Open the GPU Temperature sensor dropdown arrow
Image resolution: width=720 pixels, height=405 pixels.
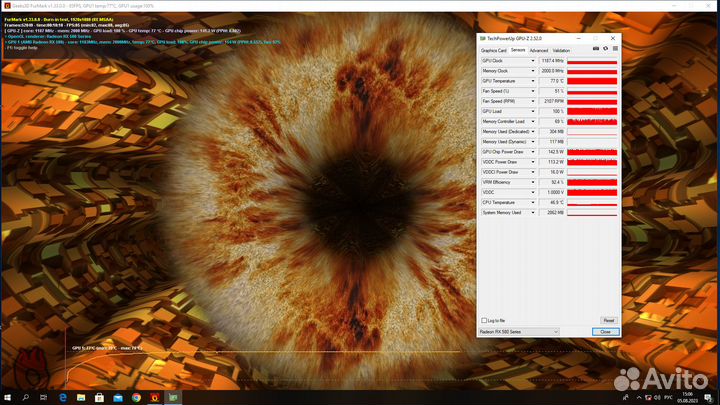coord(534,81)
